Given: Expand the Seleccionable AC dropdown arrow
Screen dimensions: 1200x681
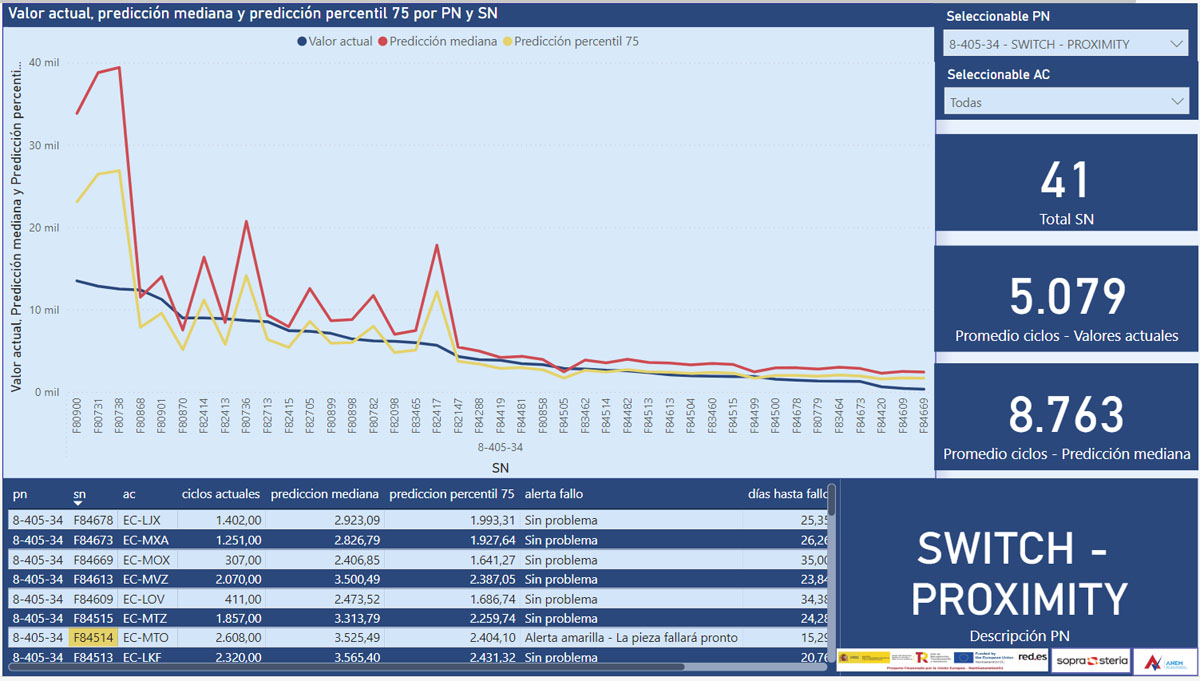Looking at the screenshot, I should click(x=1176, y=102).
